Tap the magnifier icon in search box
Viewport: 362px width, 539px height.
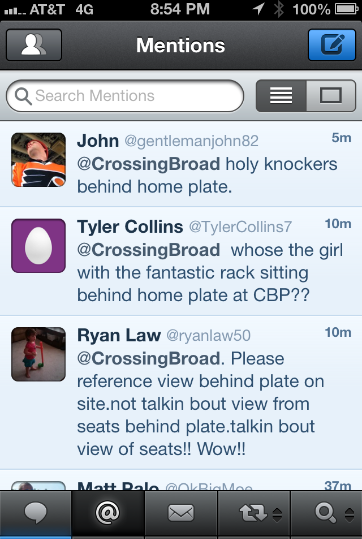pos(23,96)
